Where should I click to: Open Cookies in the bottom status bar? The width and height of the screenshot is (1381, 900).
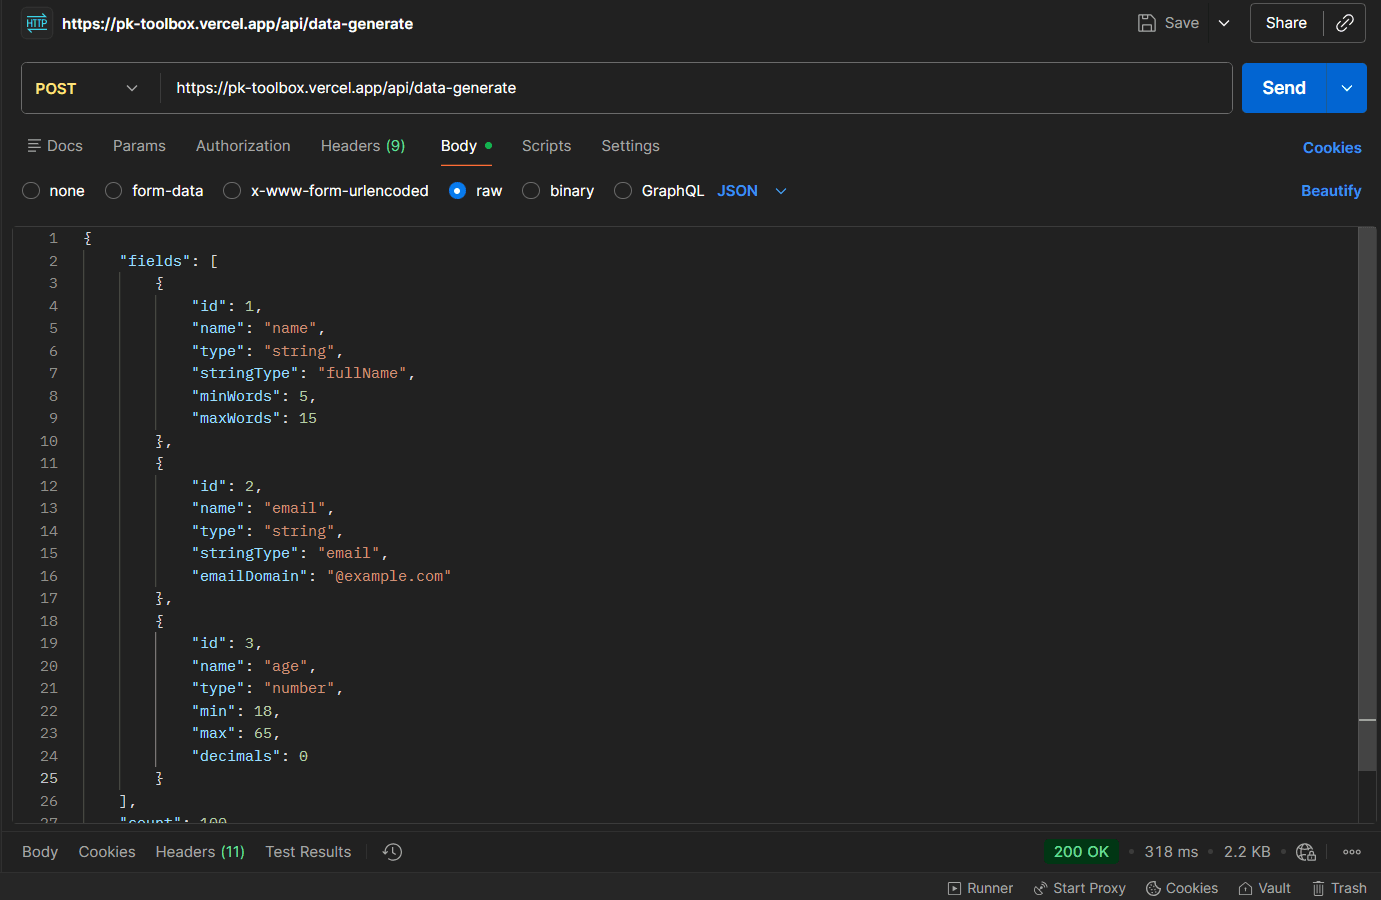(x=1182, y=888)
